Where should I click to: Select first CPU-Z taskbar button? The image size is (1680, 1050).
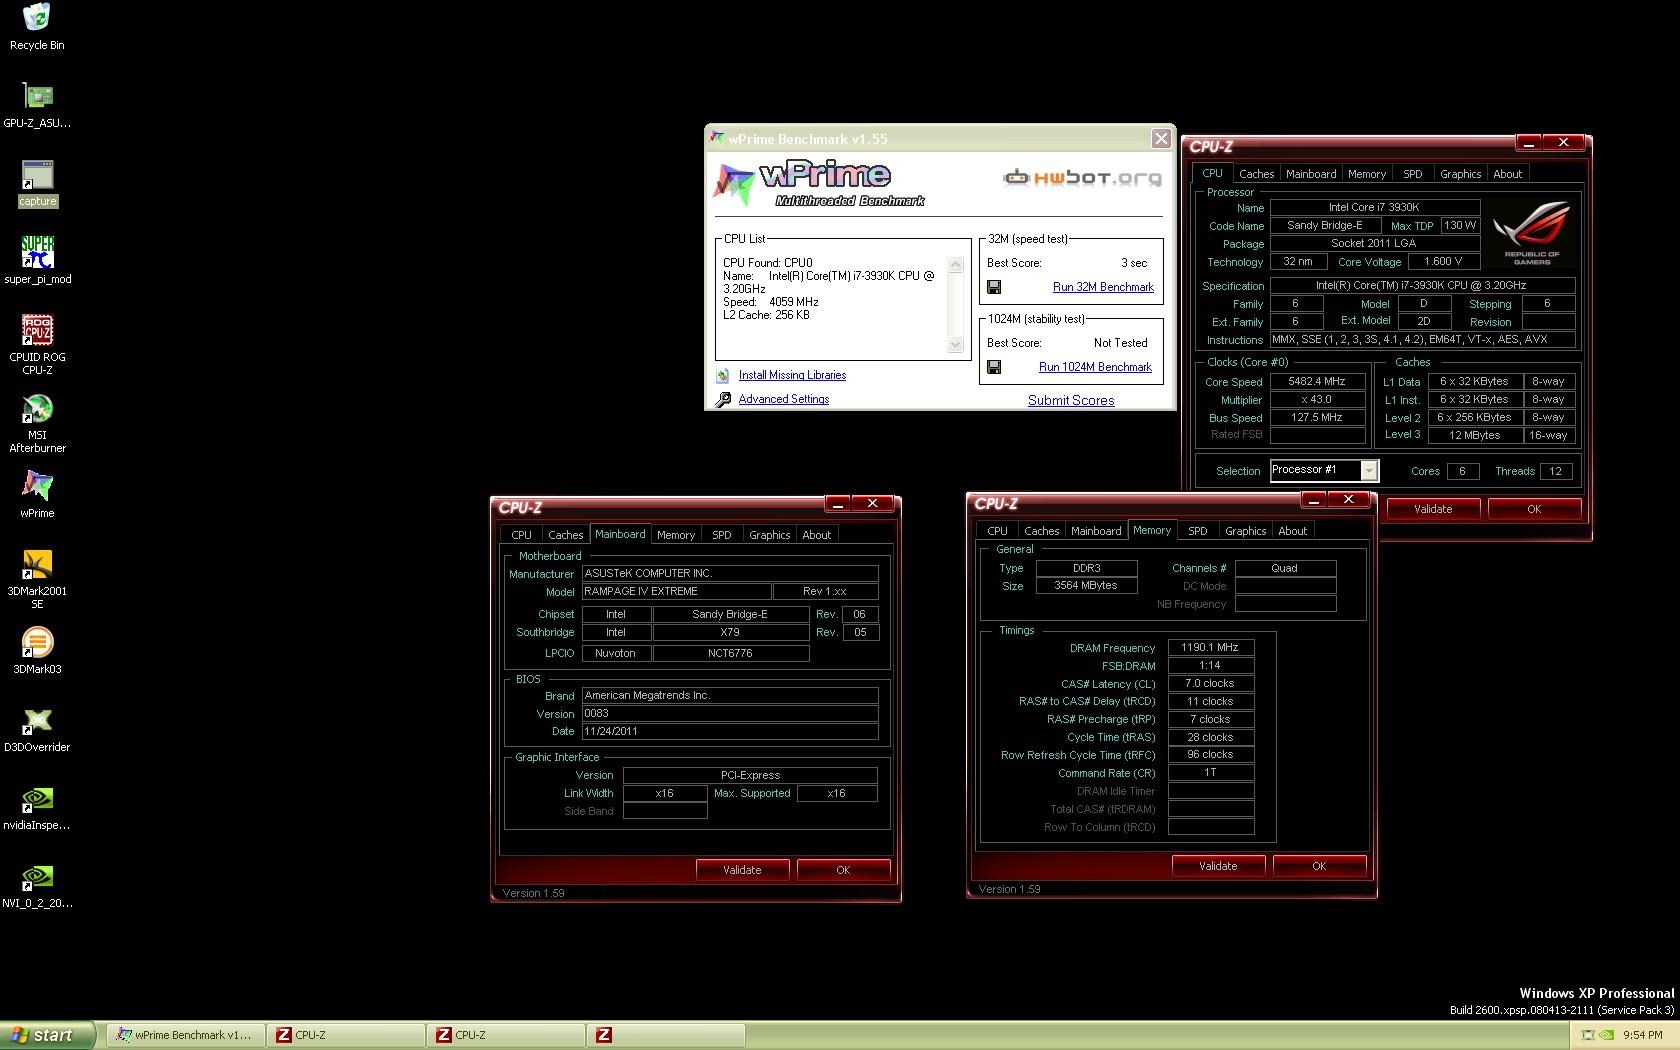click(346, 1035)
